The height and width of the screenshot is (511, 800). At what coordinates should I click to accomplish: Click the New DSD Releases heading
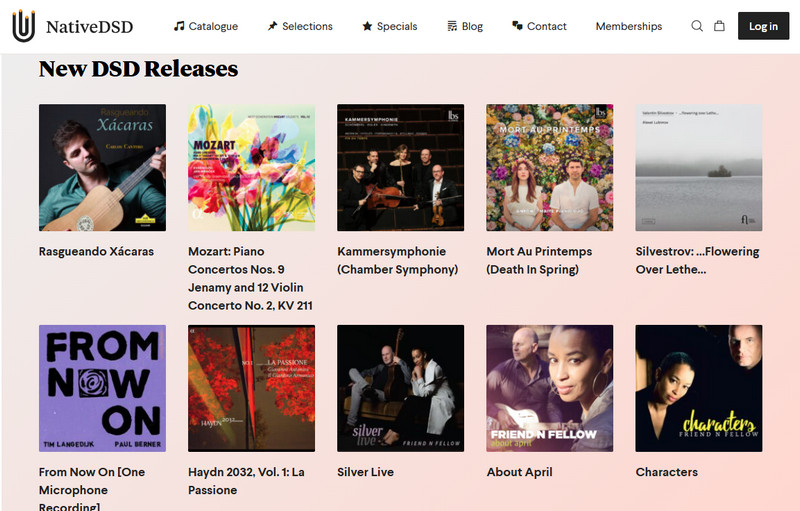(x=138, y=69)
